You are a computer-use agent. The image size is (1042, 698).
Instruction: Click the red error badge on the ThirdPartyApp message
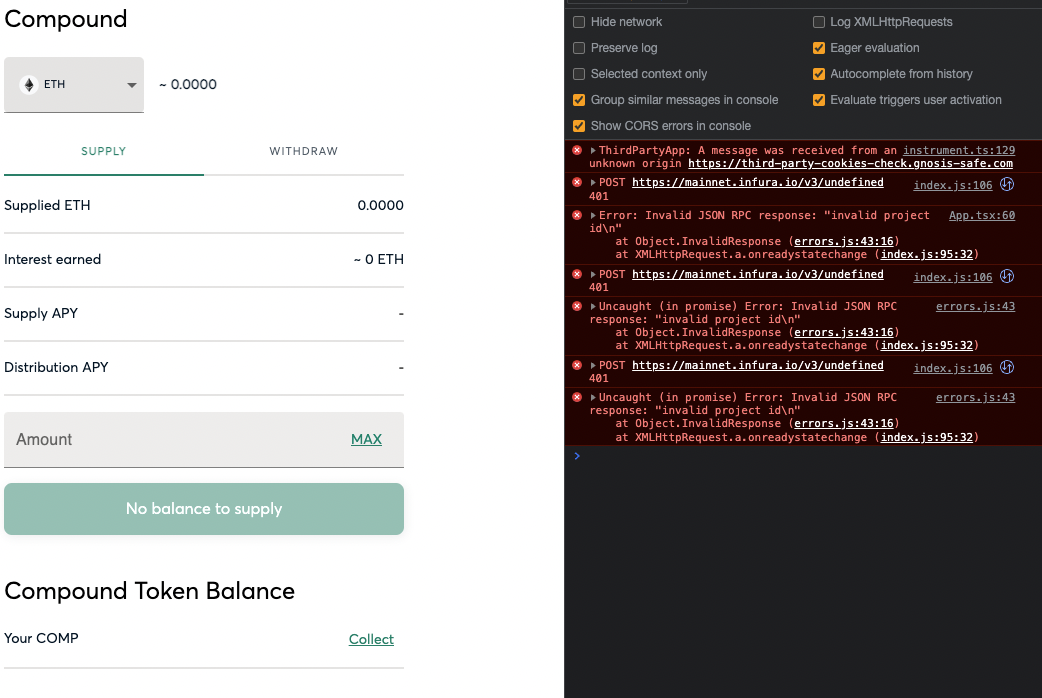pos(577,150)
